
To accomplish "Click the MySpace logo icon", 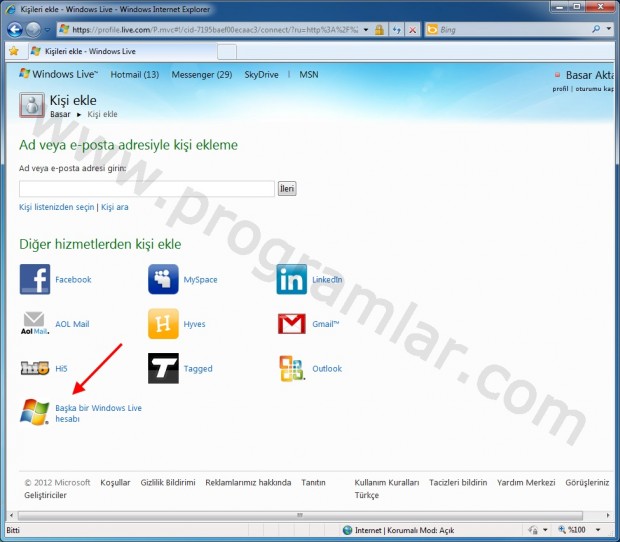I will (x=163, y=279).
